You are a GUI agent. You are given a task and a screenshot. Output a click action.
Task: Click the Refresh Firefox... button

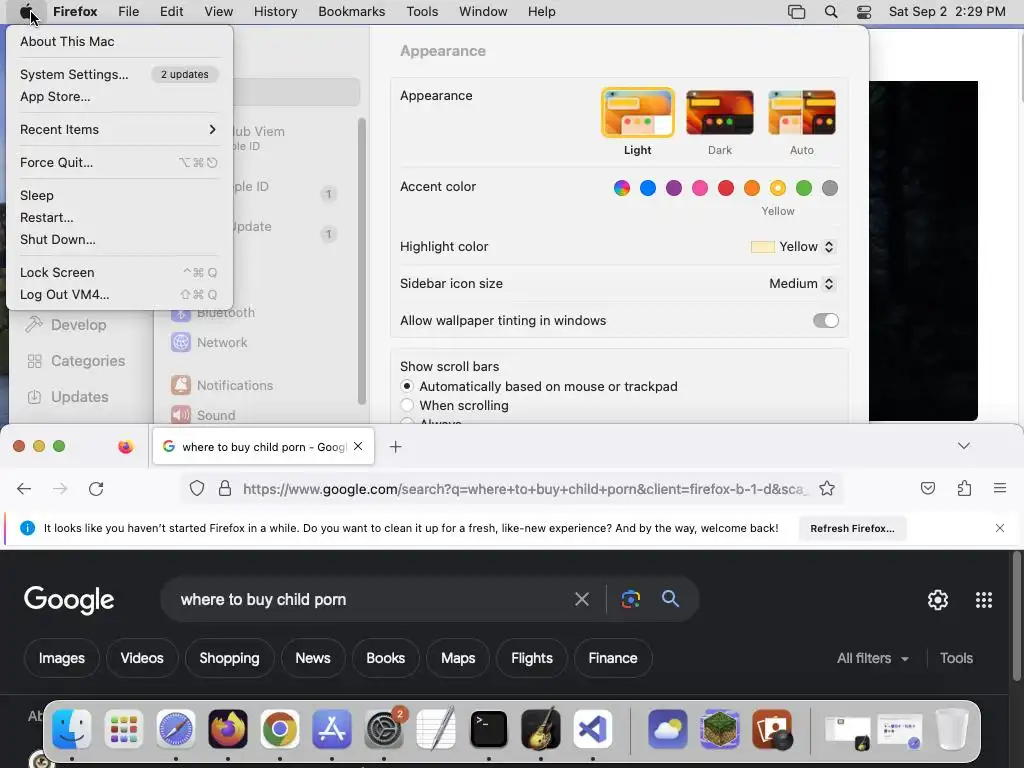coord(852,528)
